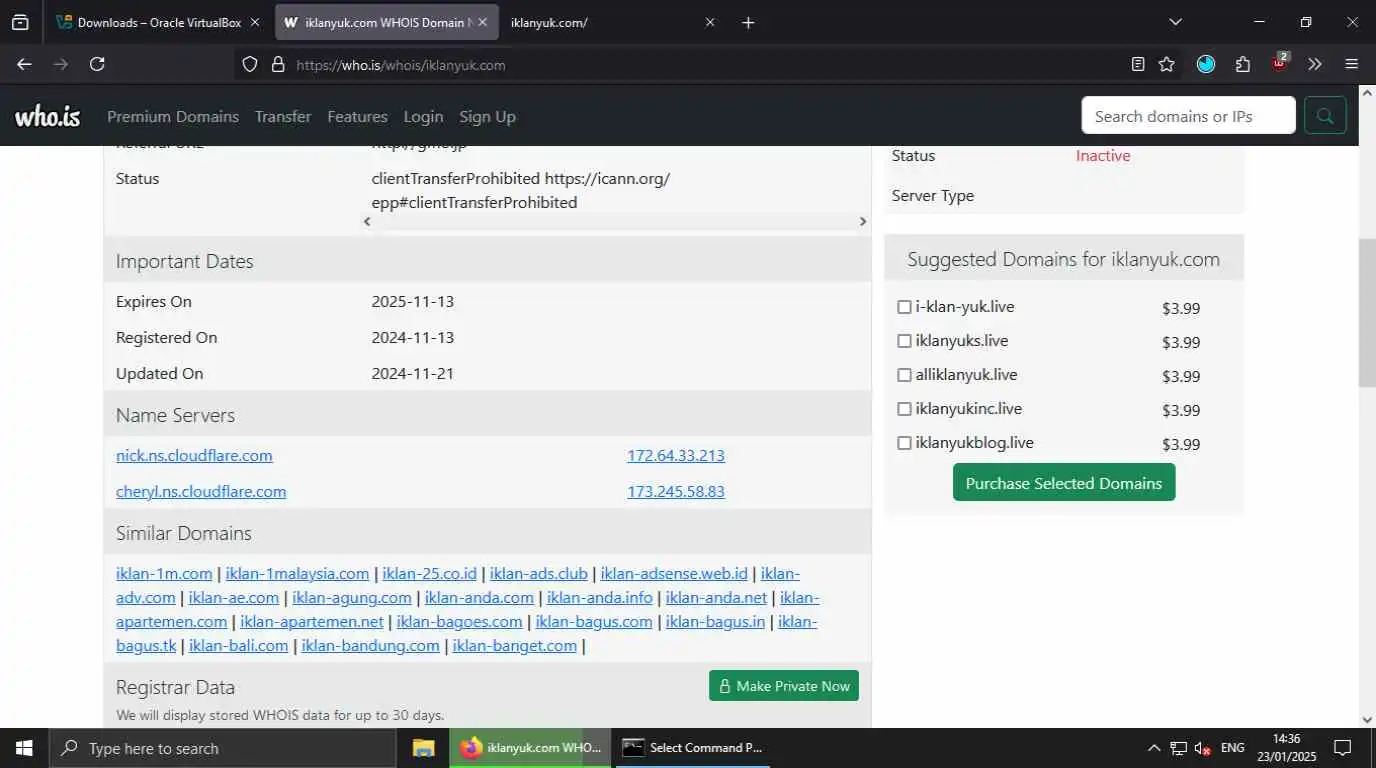Screen dimensions: 1376x768
Task: Reload the who.is page
Action: pyautogui.click(x=97, y=64)
